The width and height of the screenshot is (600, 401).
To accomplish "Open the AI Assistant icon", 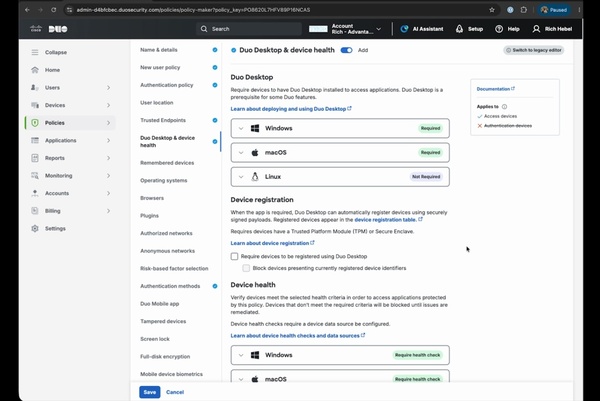I will coord(404,29).
